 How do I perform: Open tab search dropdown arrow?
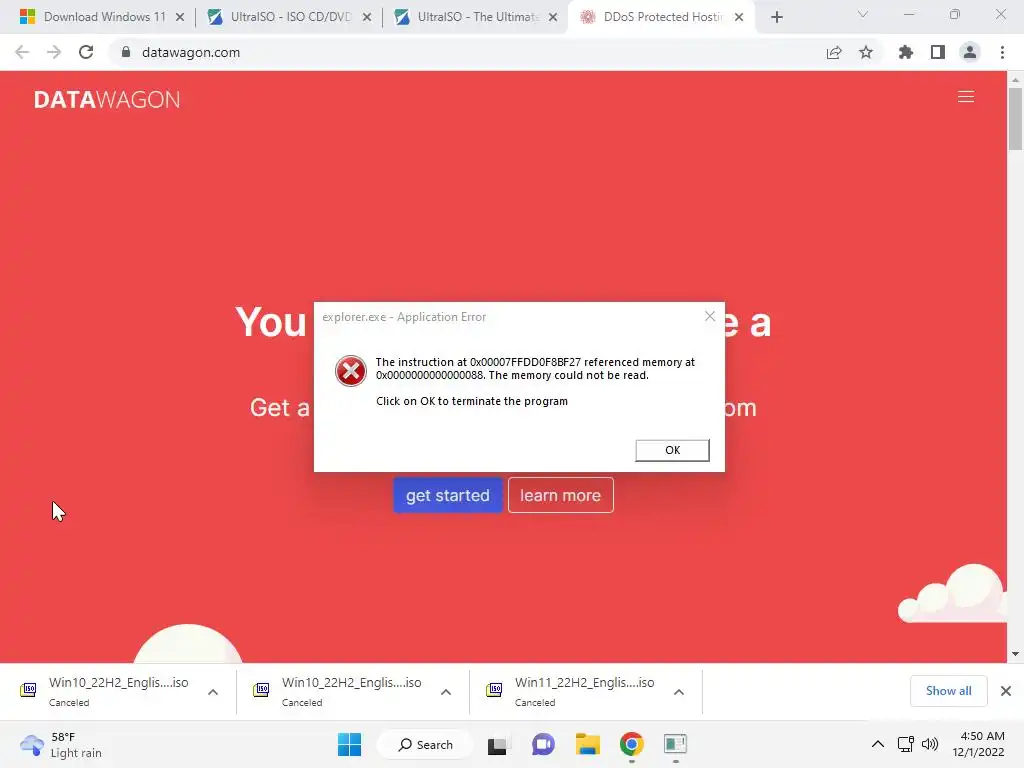coord(863,14)
